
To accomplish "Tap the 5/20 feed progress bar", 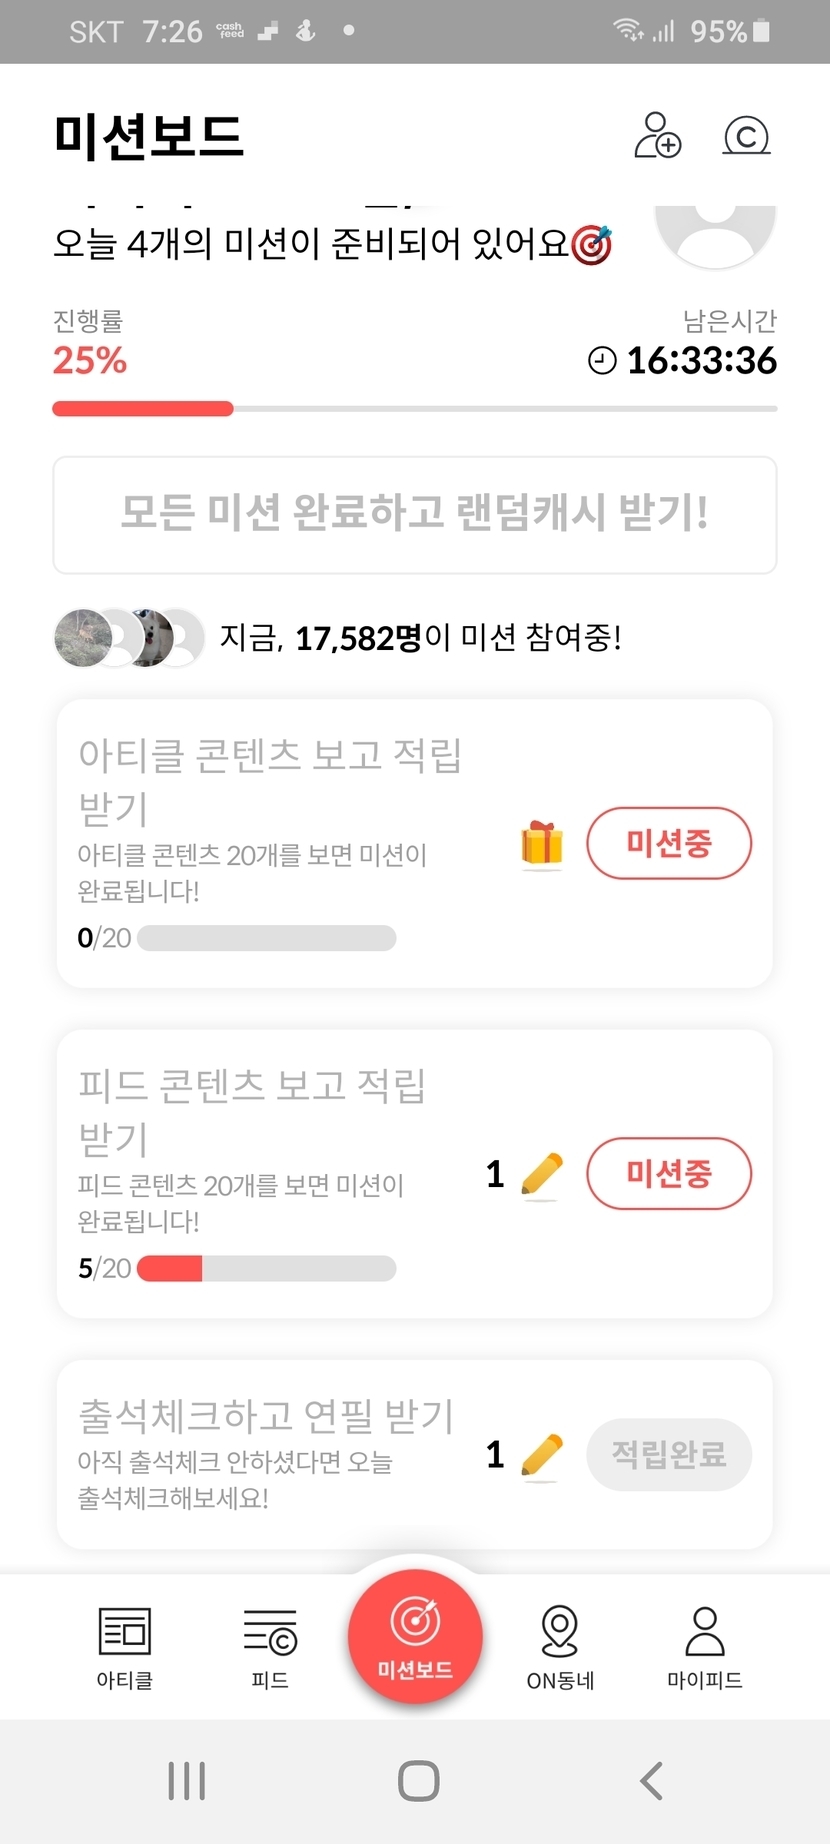I will coord(266,1269).
